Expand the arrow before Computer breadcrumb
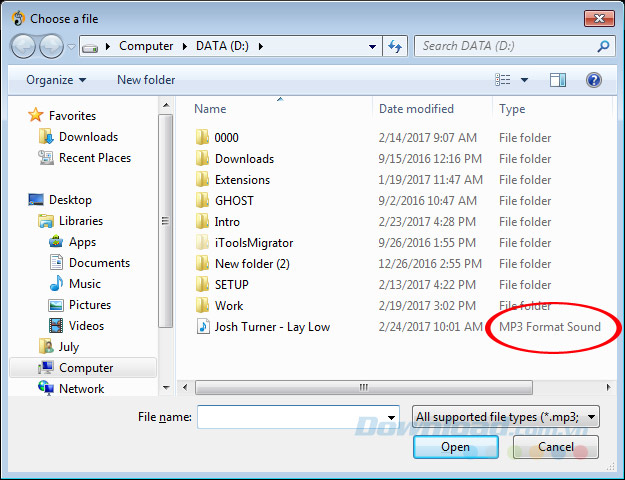This screenshot has height=480, width=625. click(108, 47)
